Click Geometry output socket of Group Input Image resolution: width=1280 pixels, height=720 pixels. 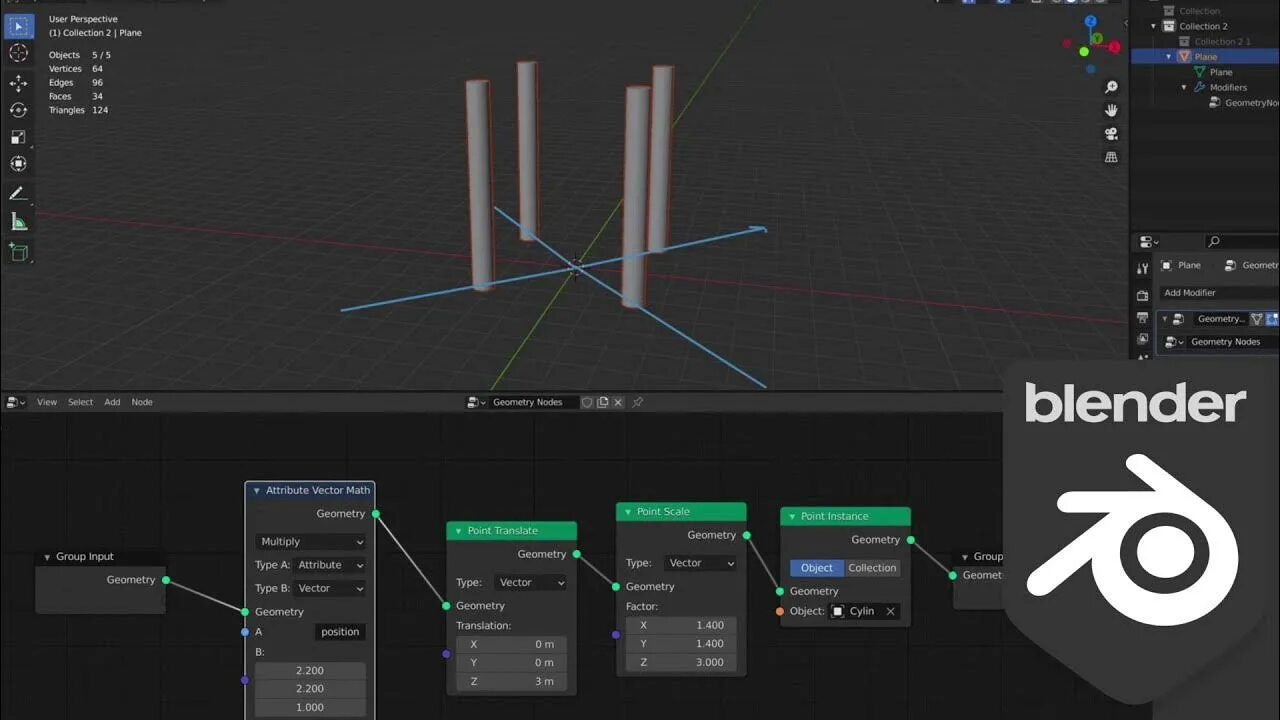point(166,580)
